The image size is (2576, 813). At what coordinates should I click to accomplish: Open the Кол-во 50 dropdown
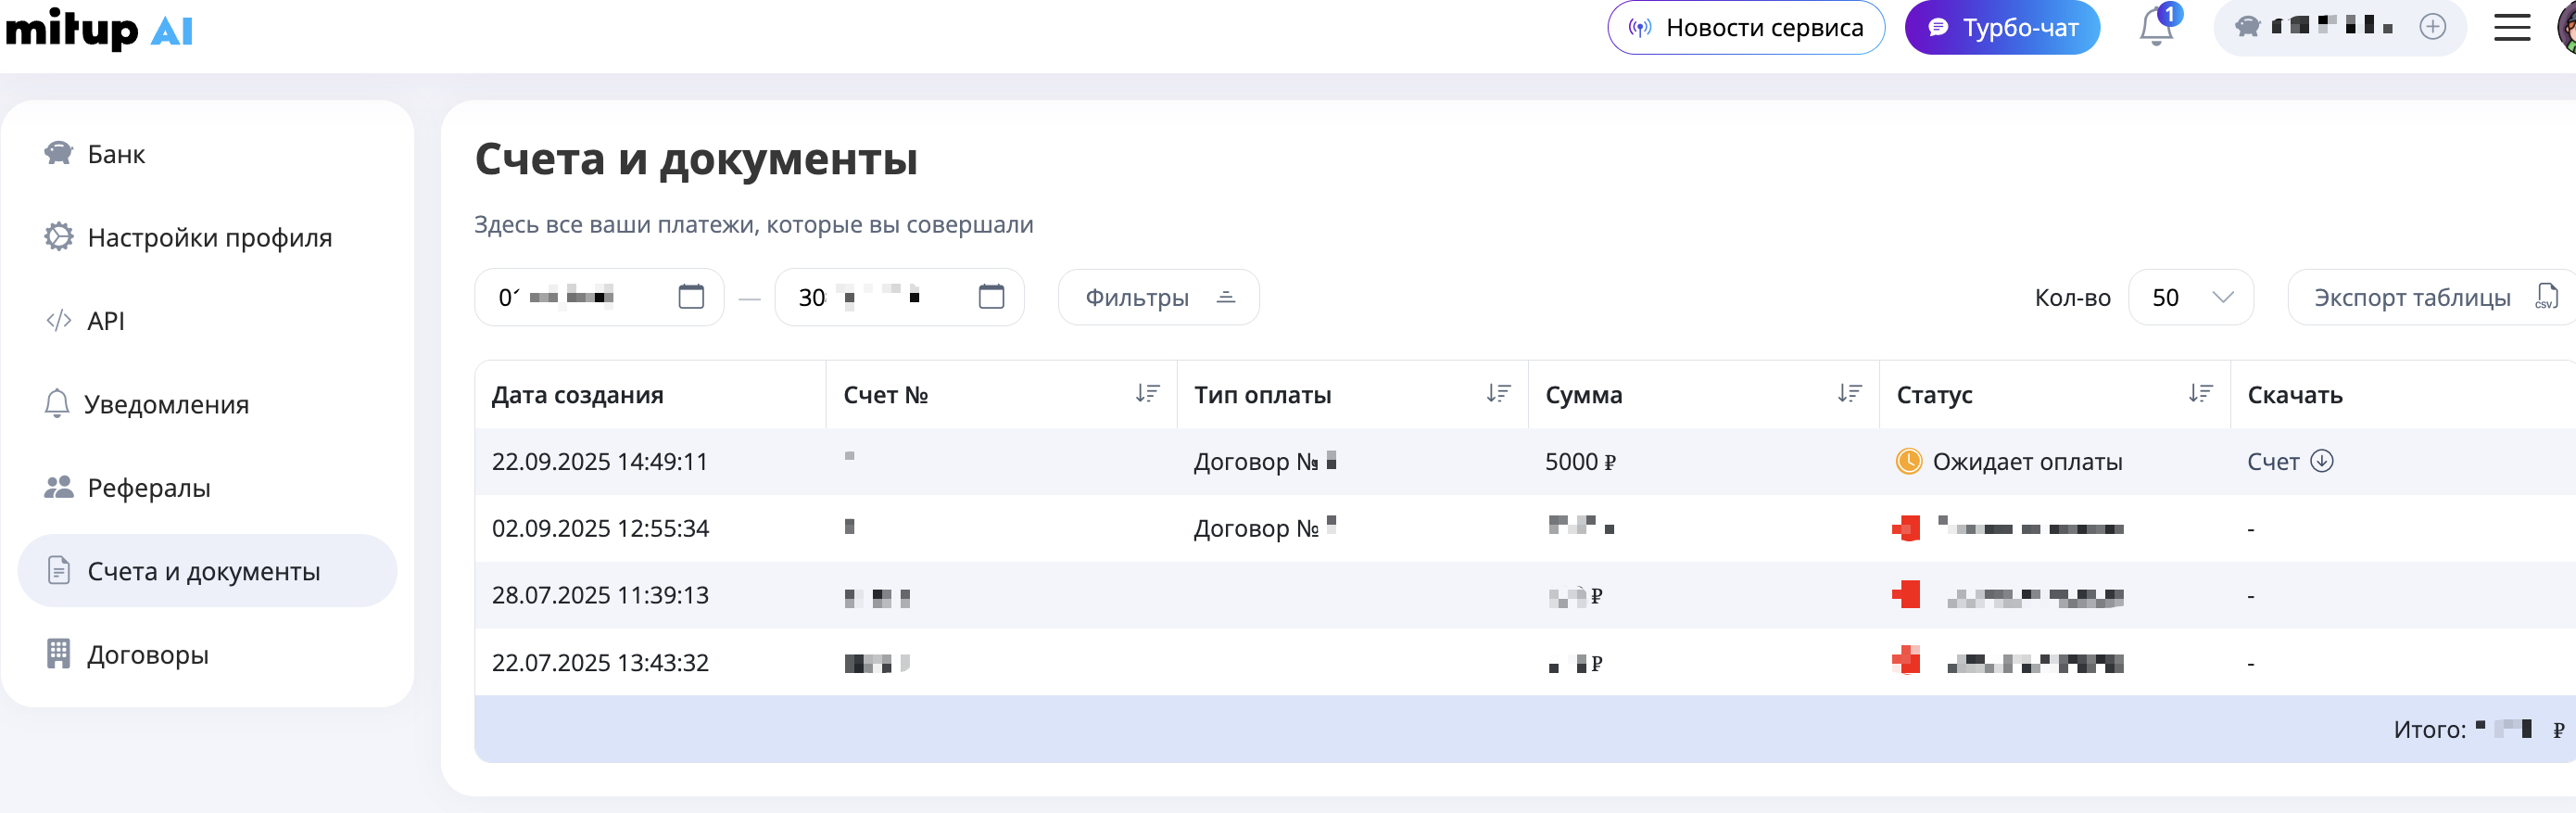[x=2191, y=297]
